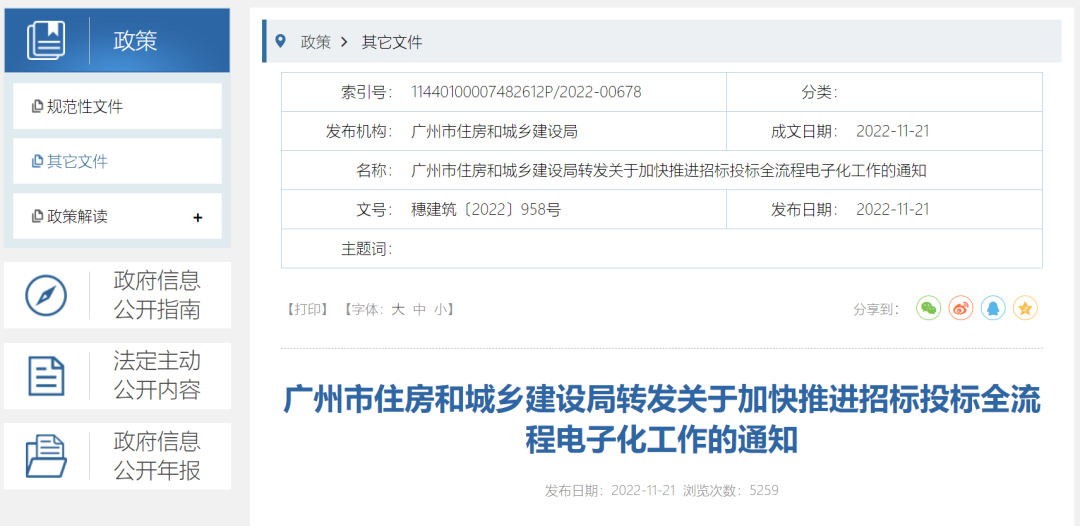Click the 分享到 label
Image resolution: width=1080 pixels, height=526 pixels.
coord(876,310)
